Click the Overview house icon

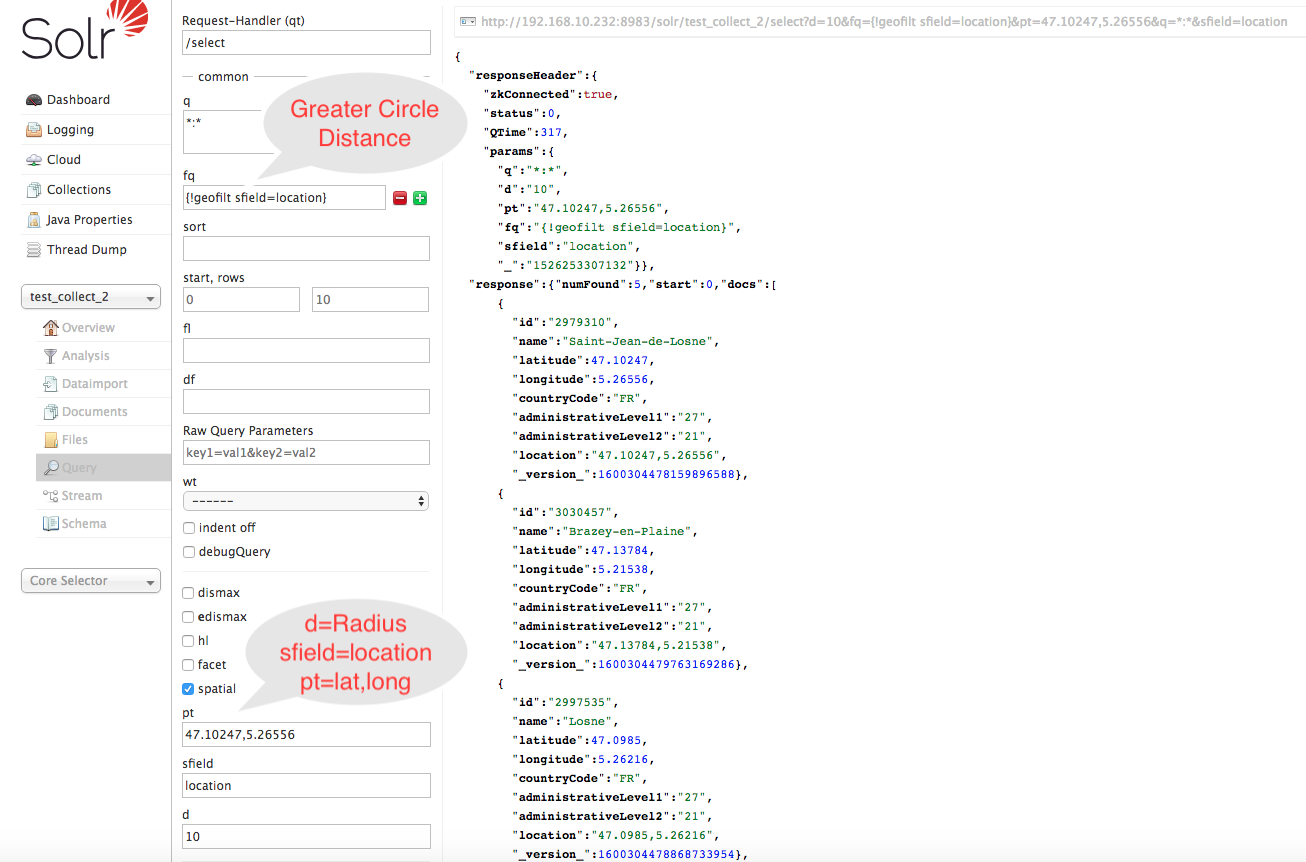click(x=51, y=328)
